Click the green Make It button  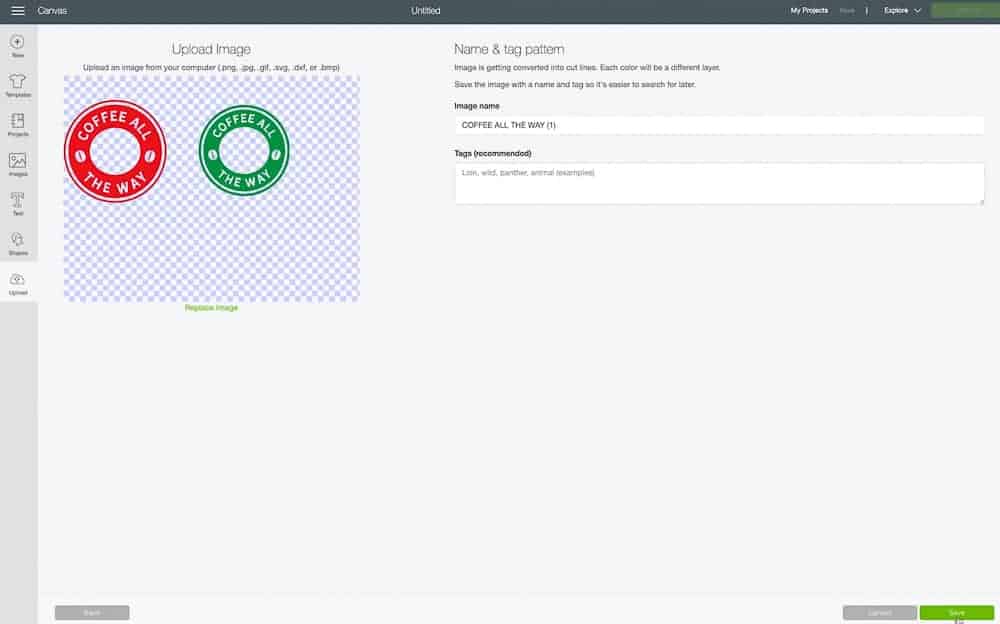965,11
